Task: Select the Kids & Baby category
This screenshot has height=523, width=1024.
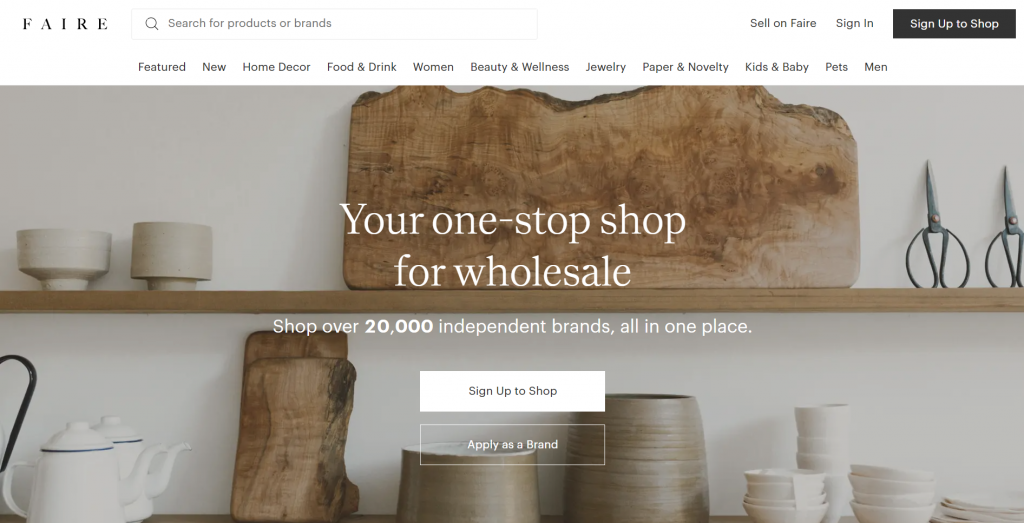Action: (x=776, y=67)
